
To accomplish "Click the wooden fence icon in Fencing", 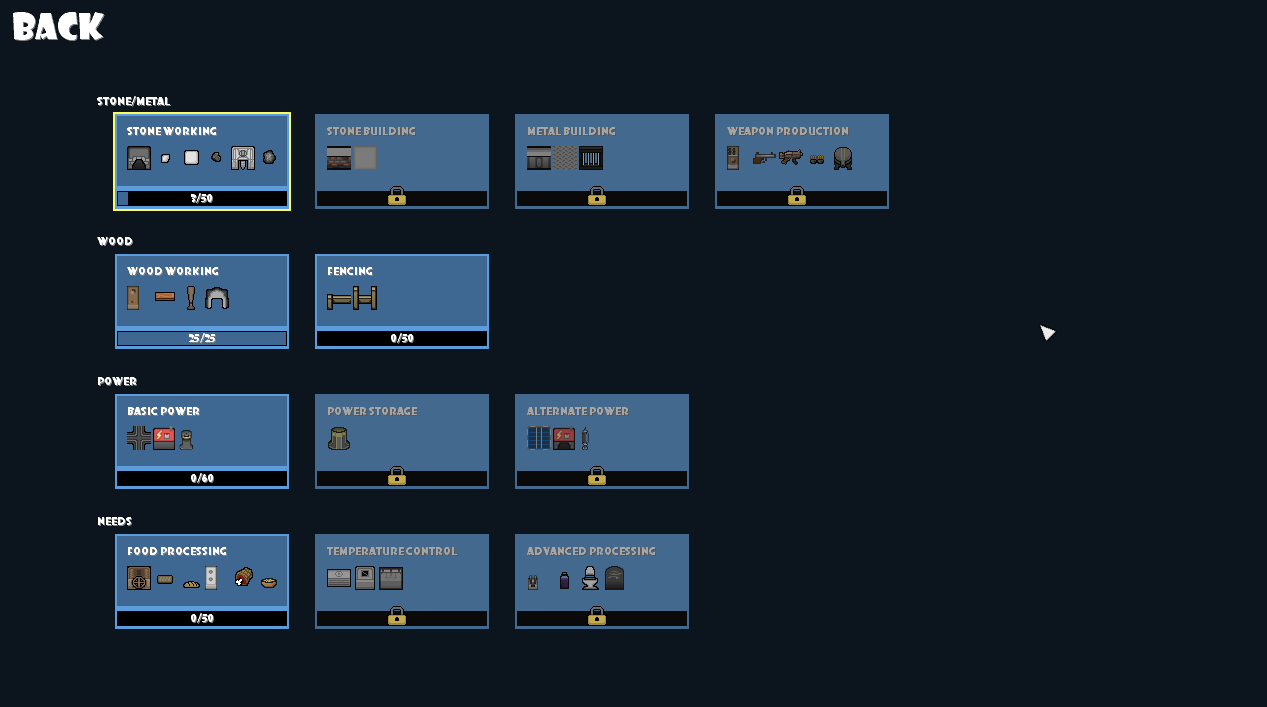I will tap(352, 298).
